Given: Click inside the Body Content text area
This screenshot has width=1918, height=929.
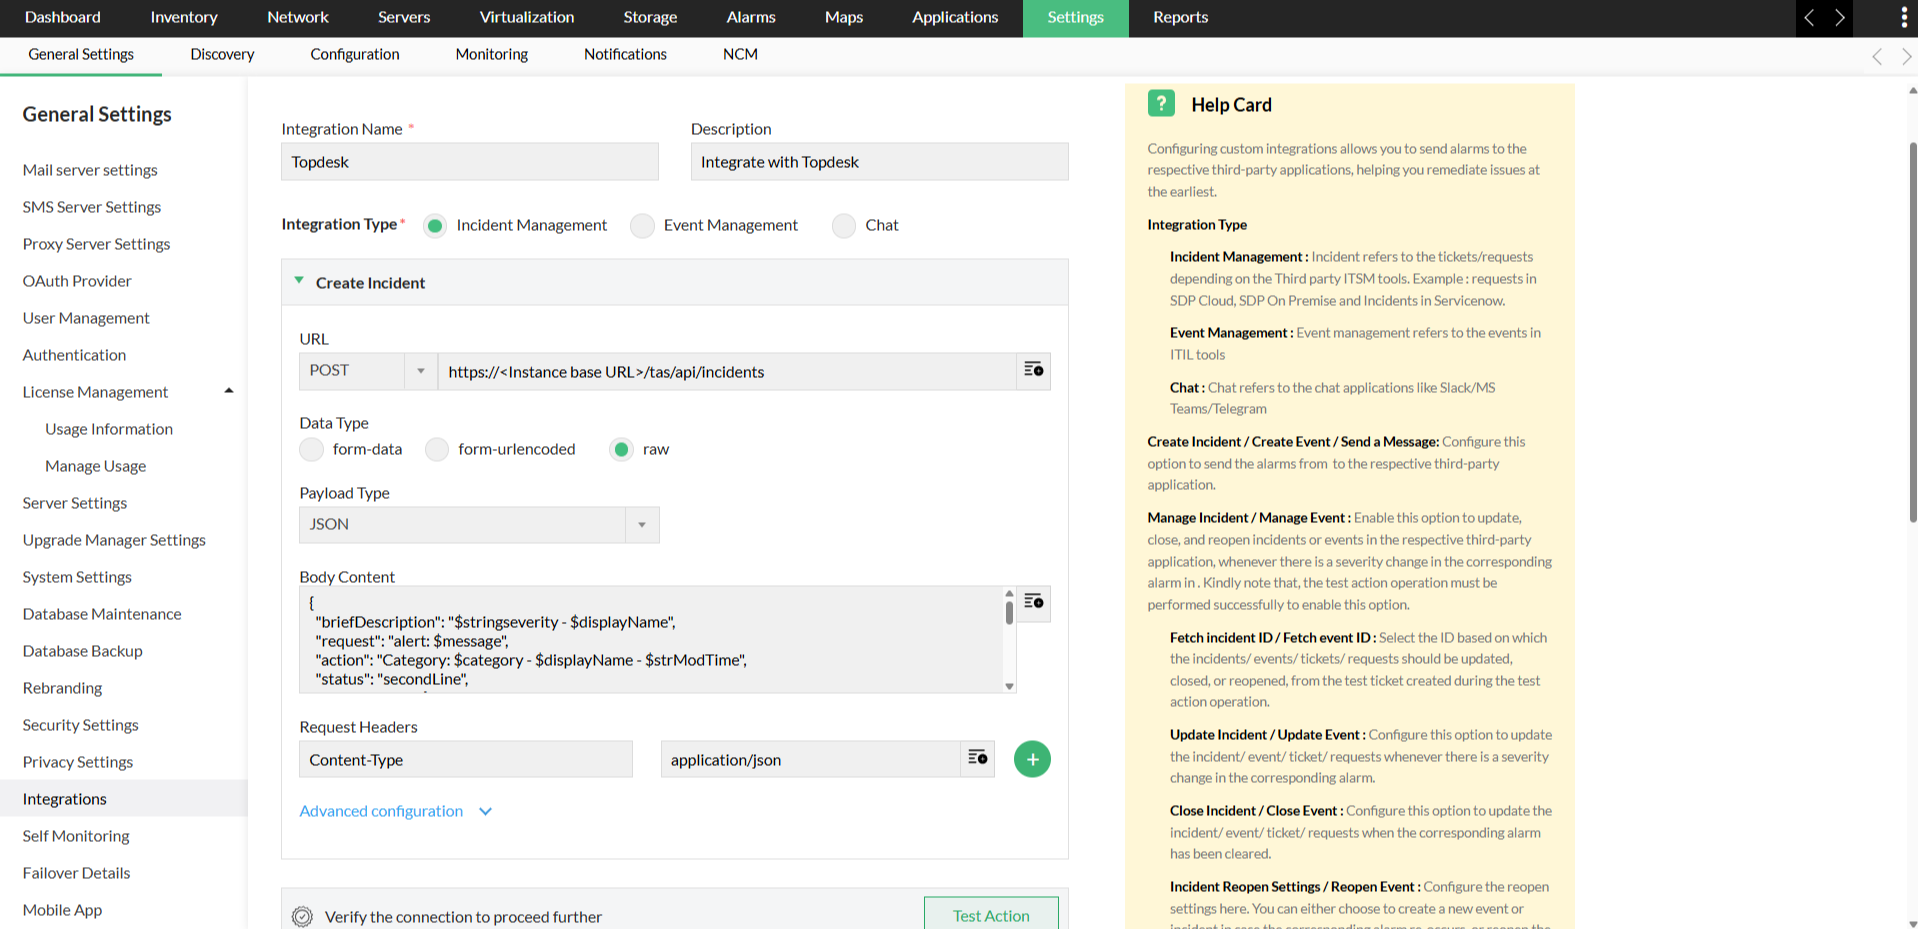Looking at the screenshot, I should [x=651, y=640].
